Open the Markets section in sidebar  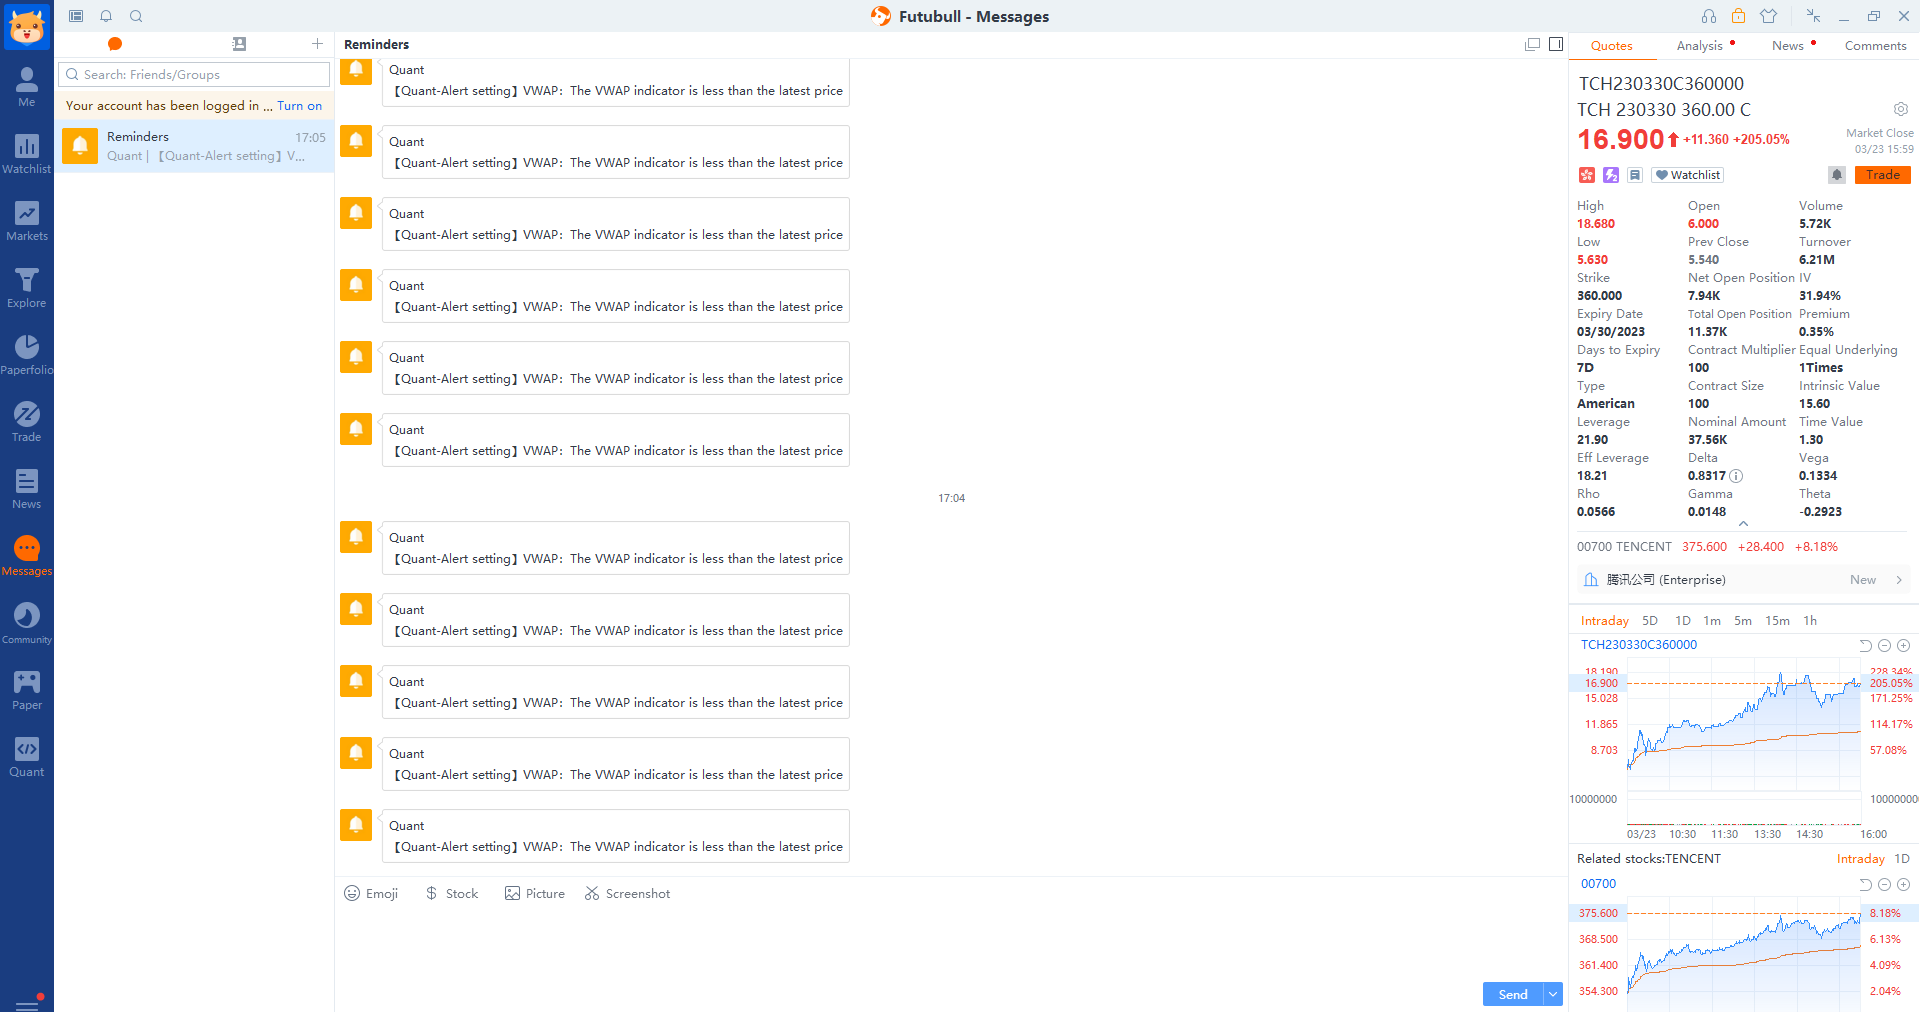point(27,221)
